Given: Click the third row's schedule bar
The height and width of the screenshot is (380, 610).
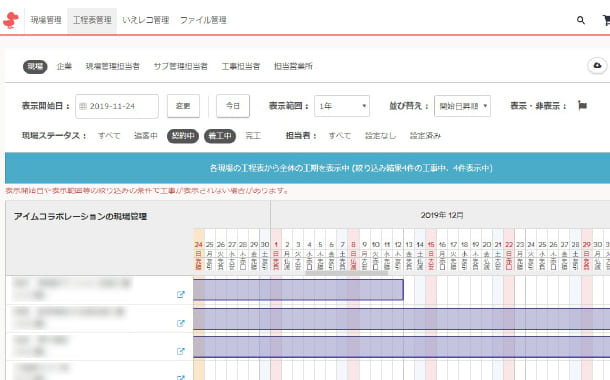Looking at the screenshot, I should pyautogui.click(x=401, y=347).
